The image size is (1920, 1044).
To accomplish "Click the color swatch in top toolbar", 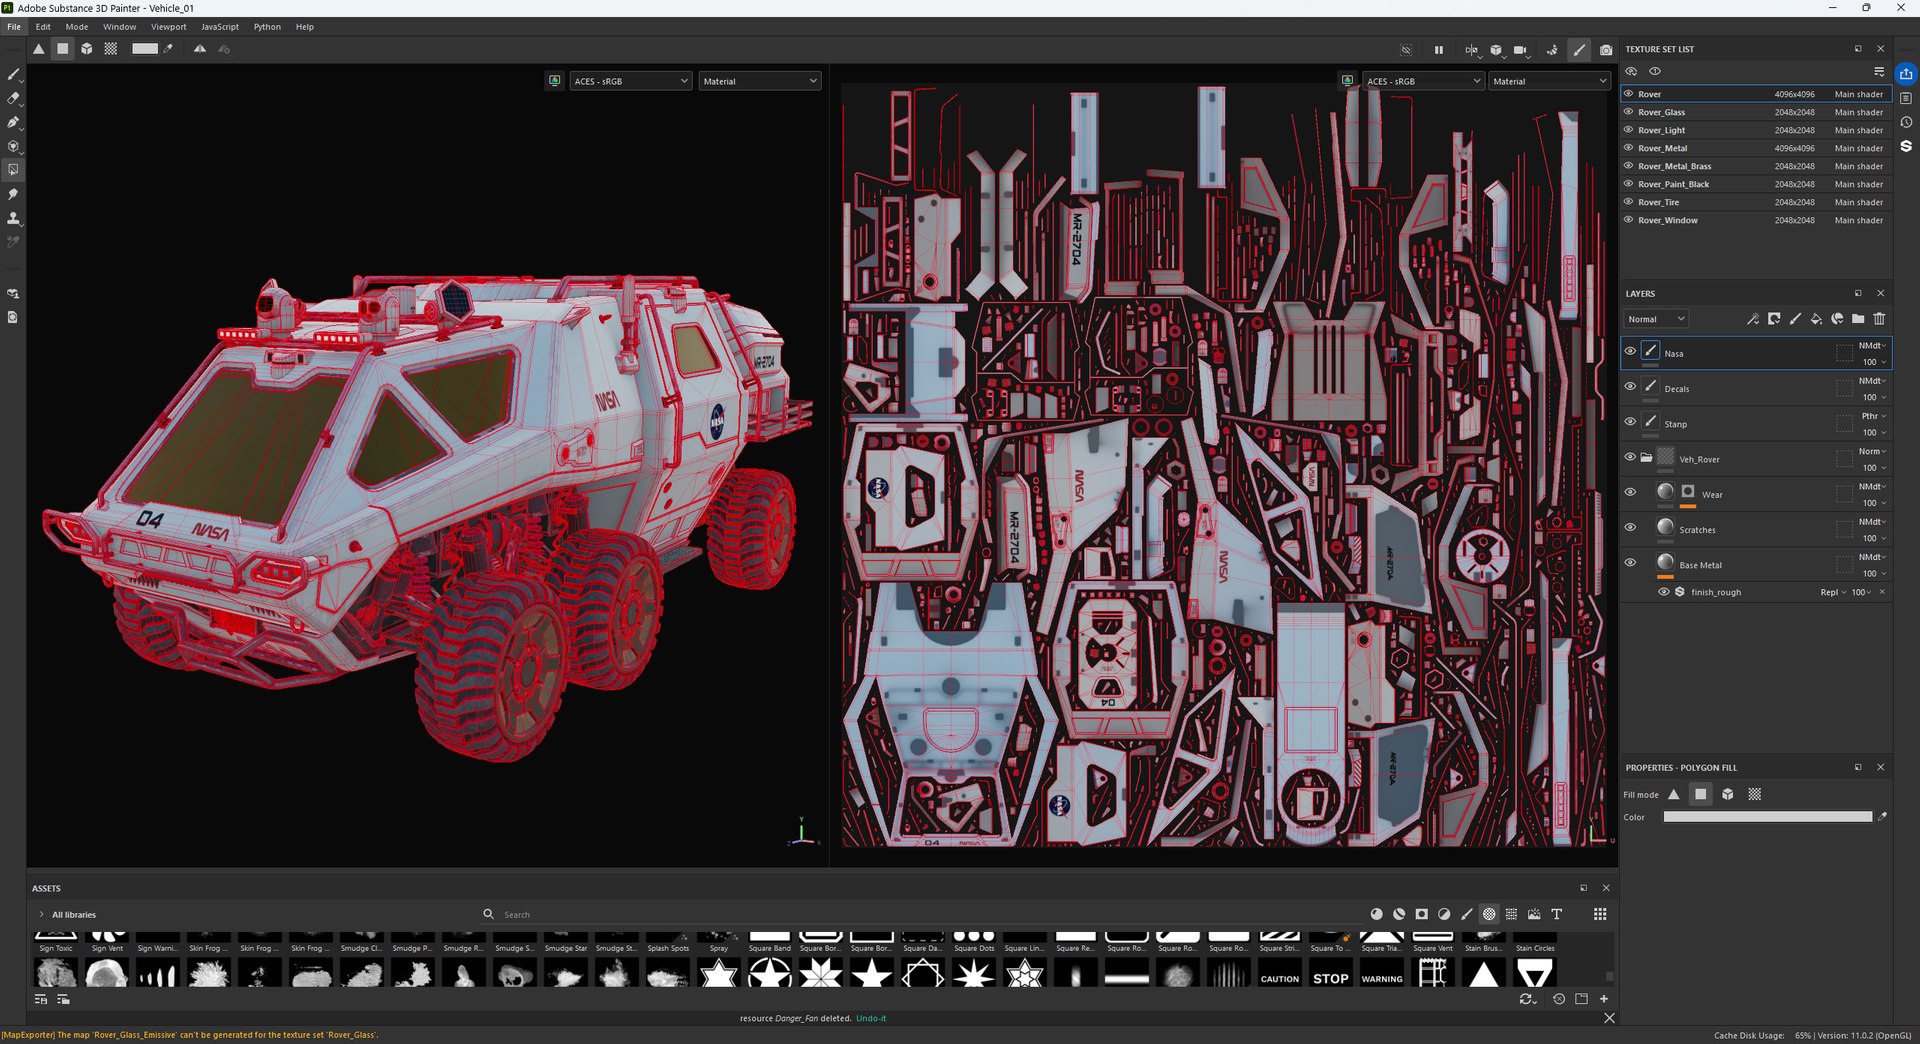I will (x=145, y=49).
